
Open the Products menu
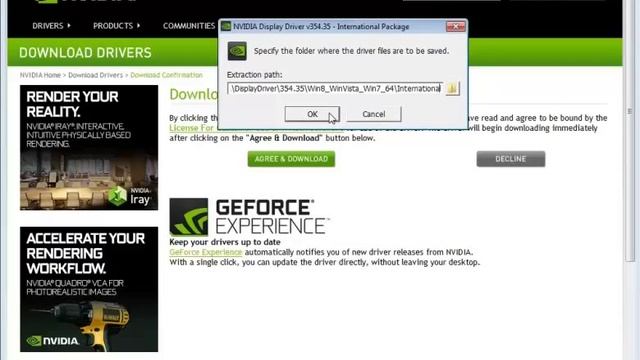(x=116, y=26)
